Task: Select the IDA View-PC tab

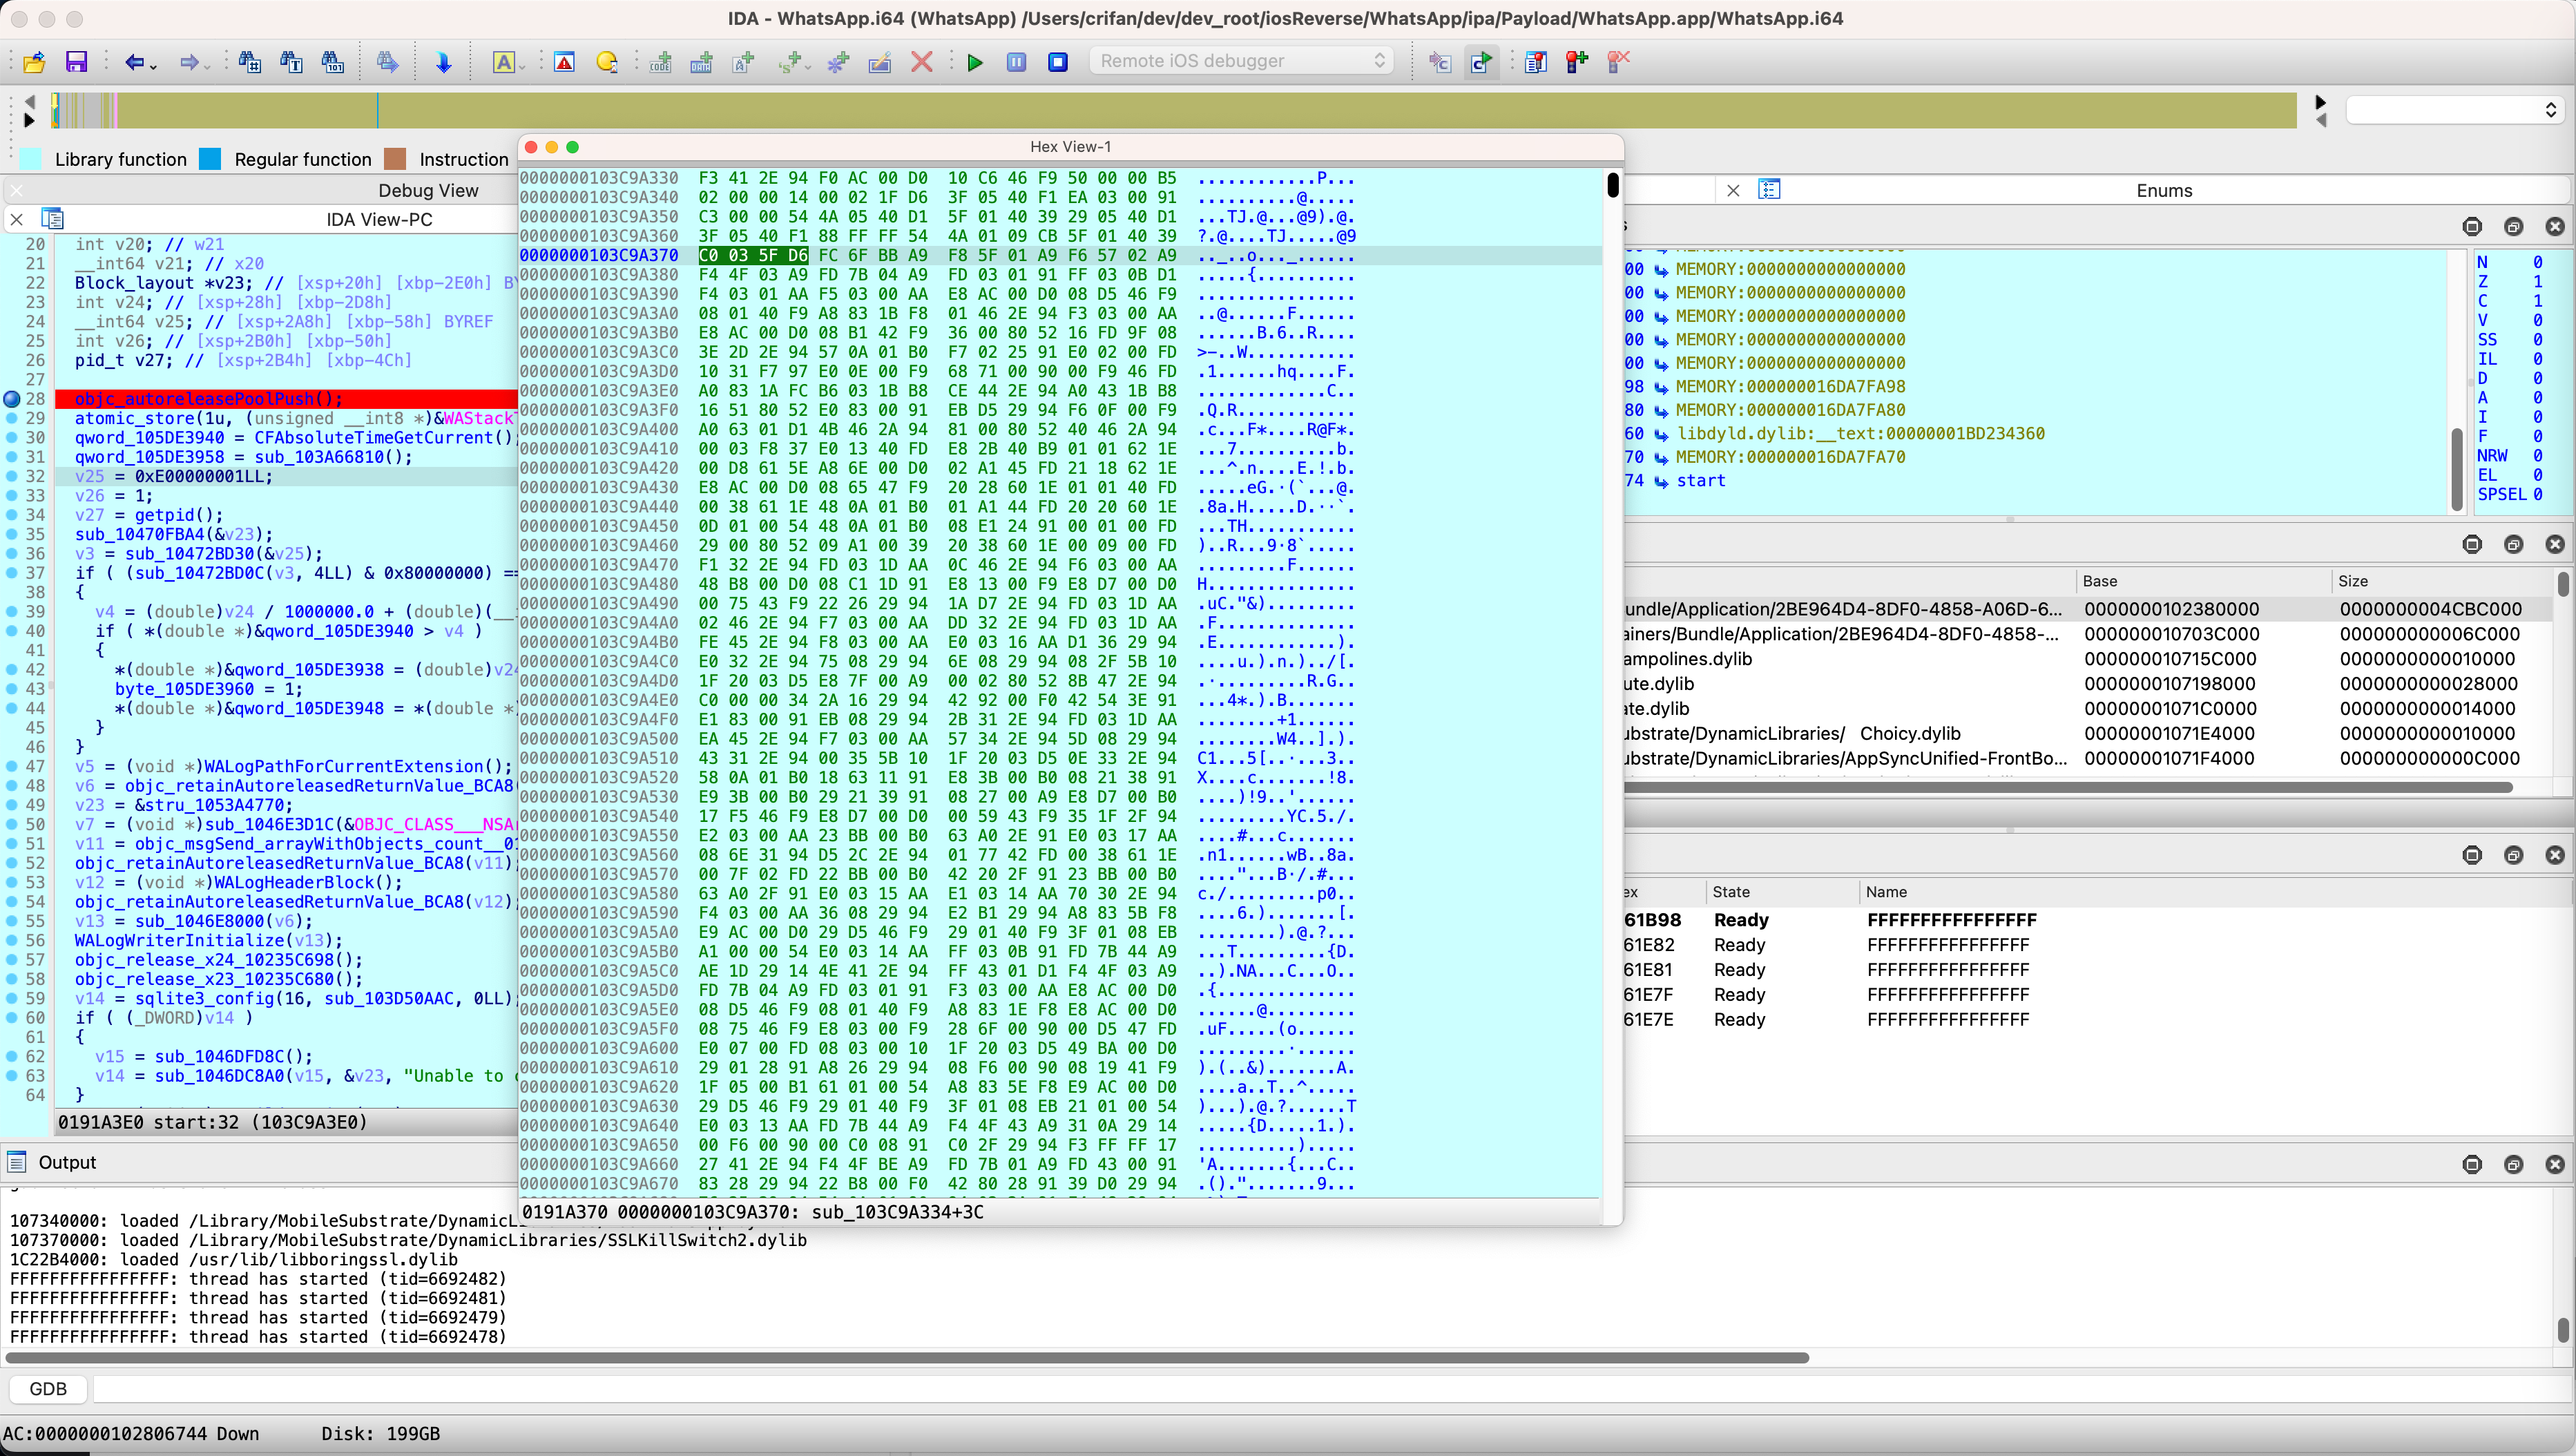Action: click(x=379, y=219)
